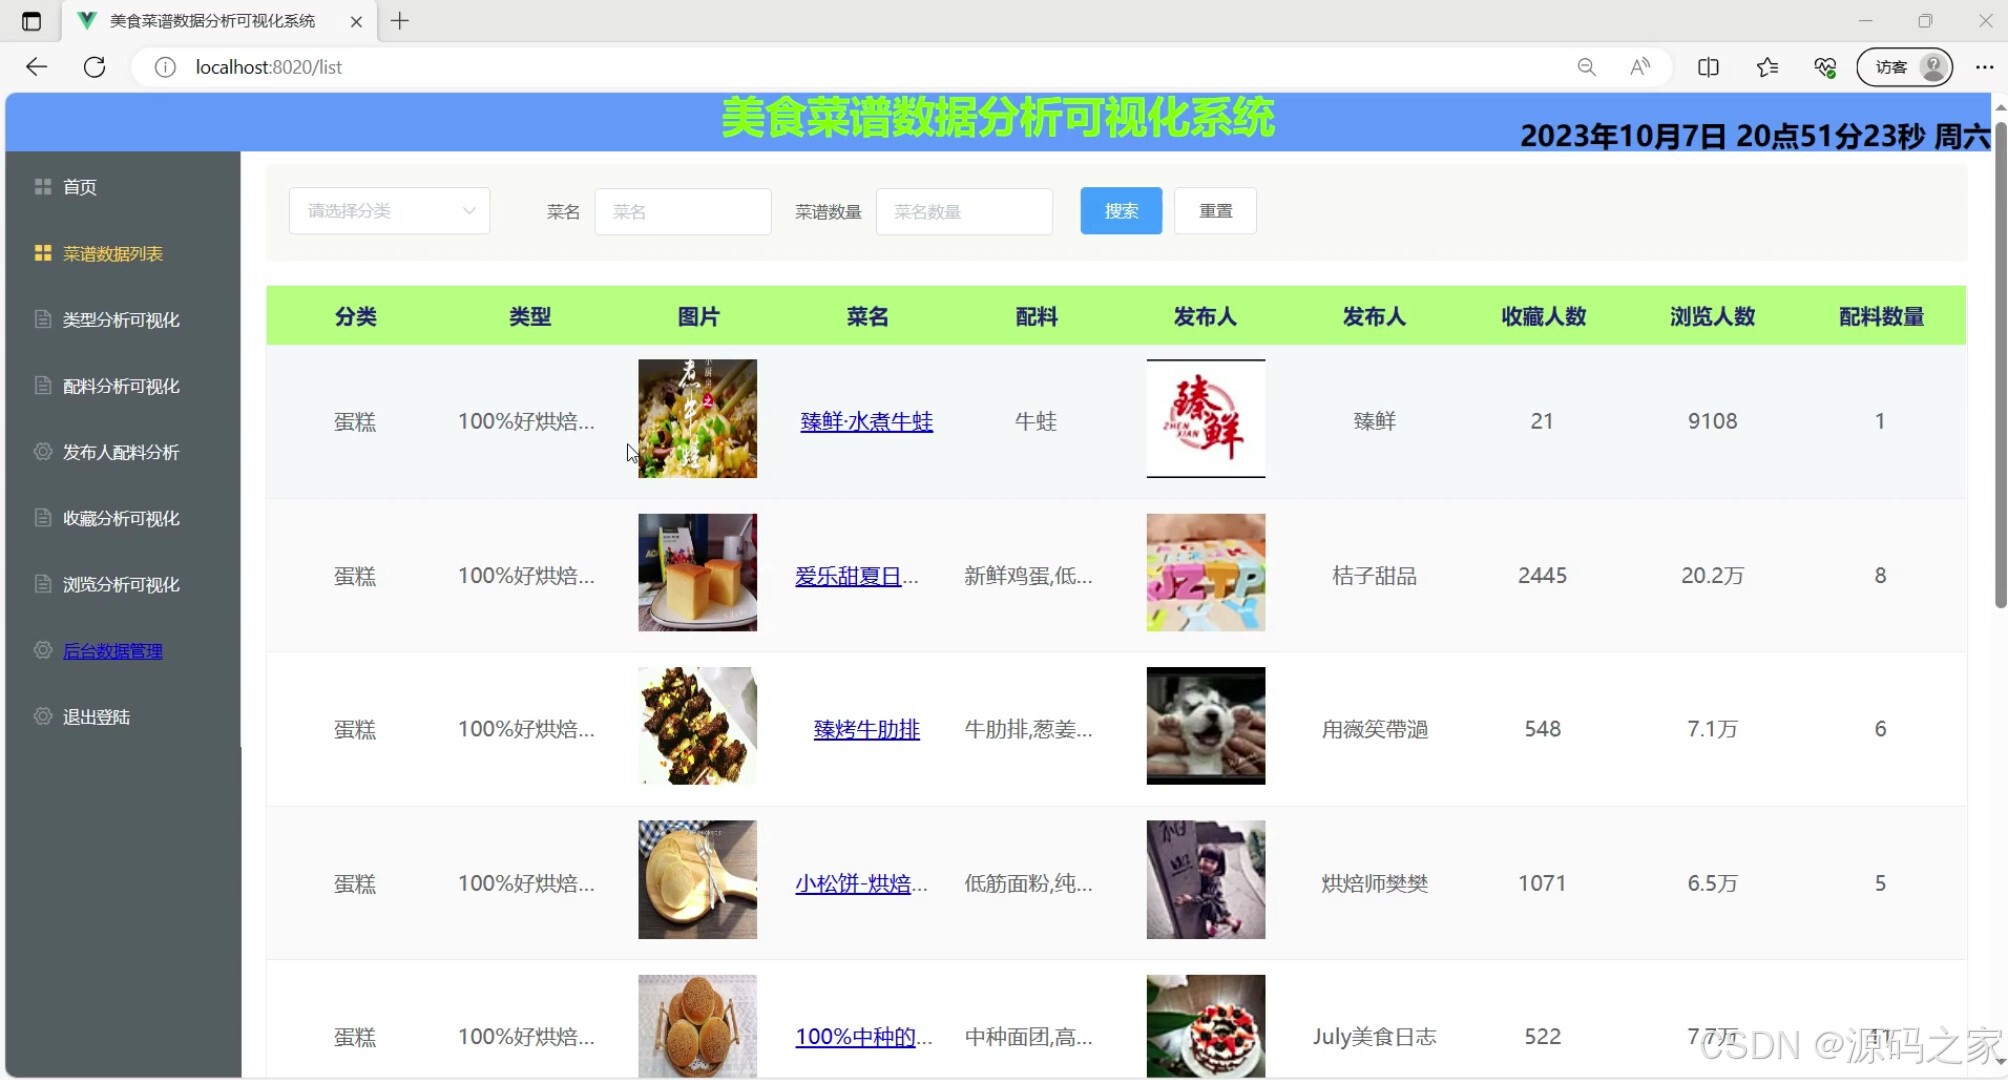This screenshot has width=2008, height=1080.
Task: Open 配料分析可视化 analysis page
Action: (x=120, y=385)
